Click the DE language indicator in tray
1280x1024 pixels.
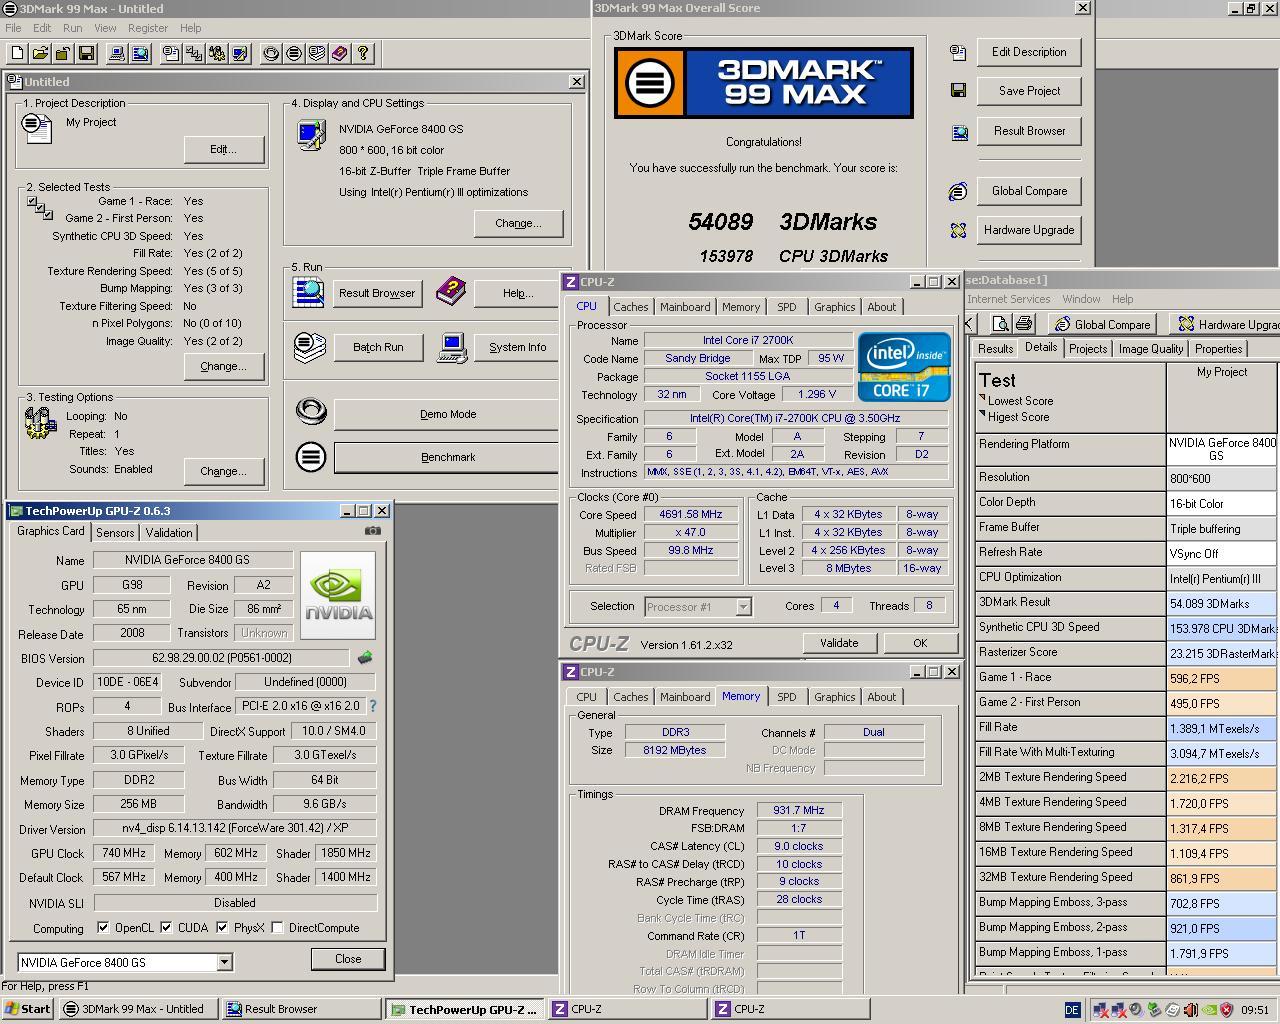(x=1072, y=1010)
